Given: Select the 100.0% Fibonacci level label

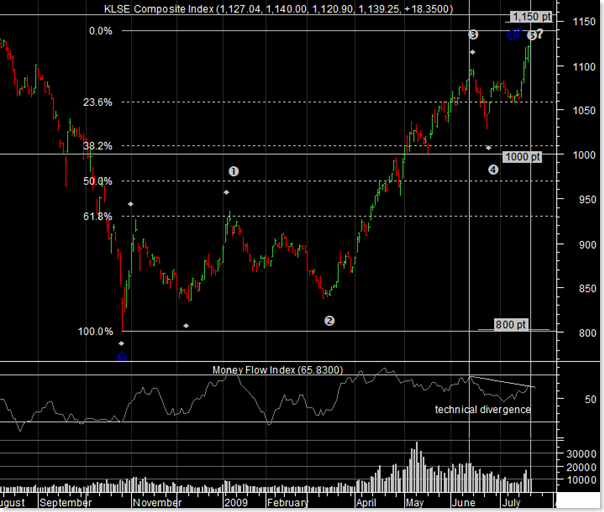Looking at the screenshot, I should click(96, 331).
